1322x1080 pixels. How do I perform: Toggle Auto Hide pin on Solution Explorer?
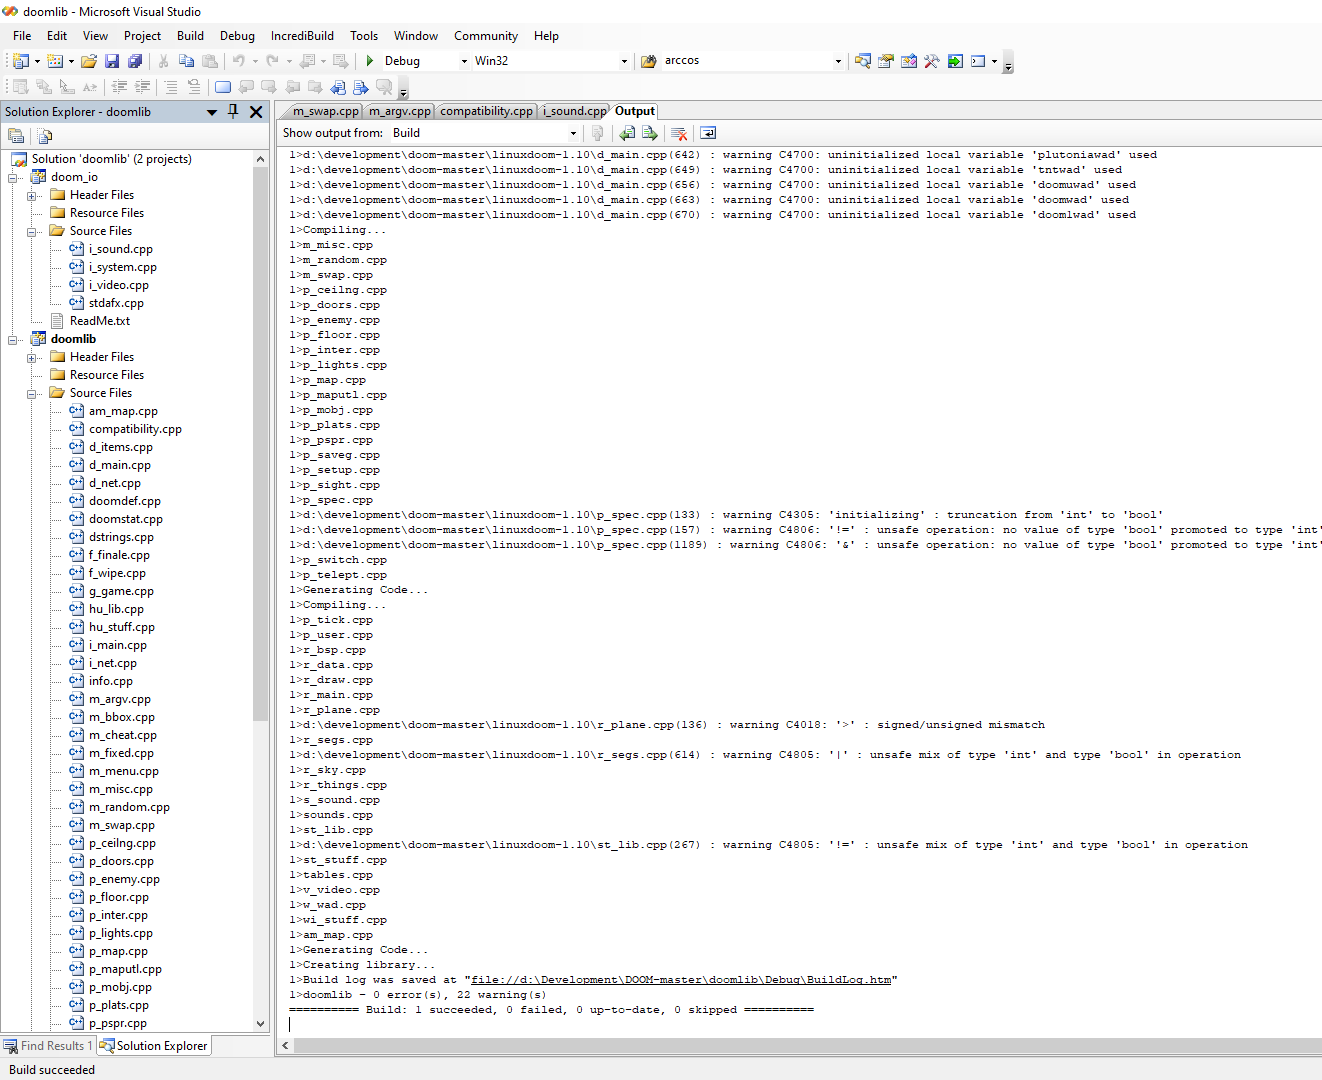click(x=233, y=111)
